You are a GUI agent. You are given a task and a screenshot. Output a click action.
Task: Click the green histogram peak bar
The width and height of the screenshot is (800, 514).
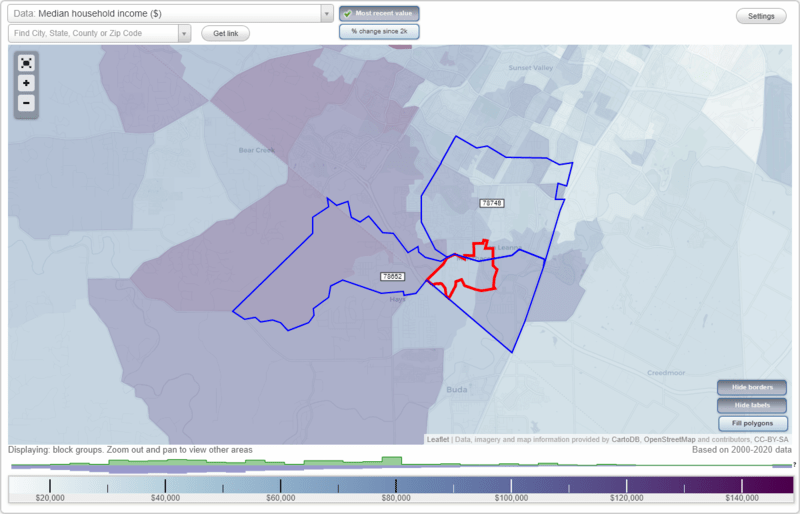click(x=392, y=461)
